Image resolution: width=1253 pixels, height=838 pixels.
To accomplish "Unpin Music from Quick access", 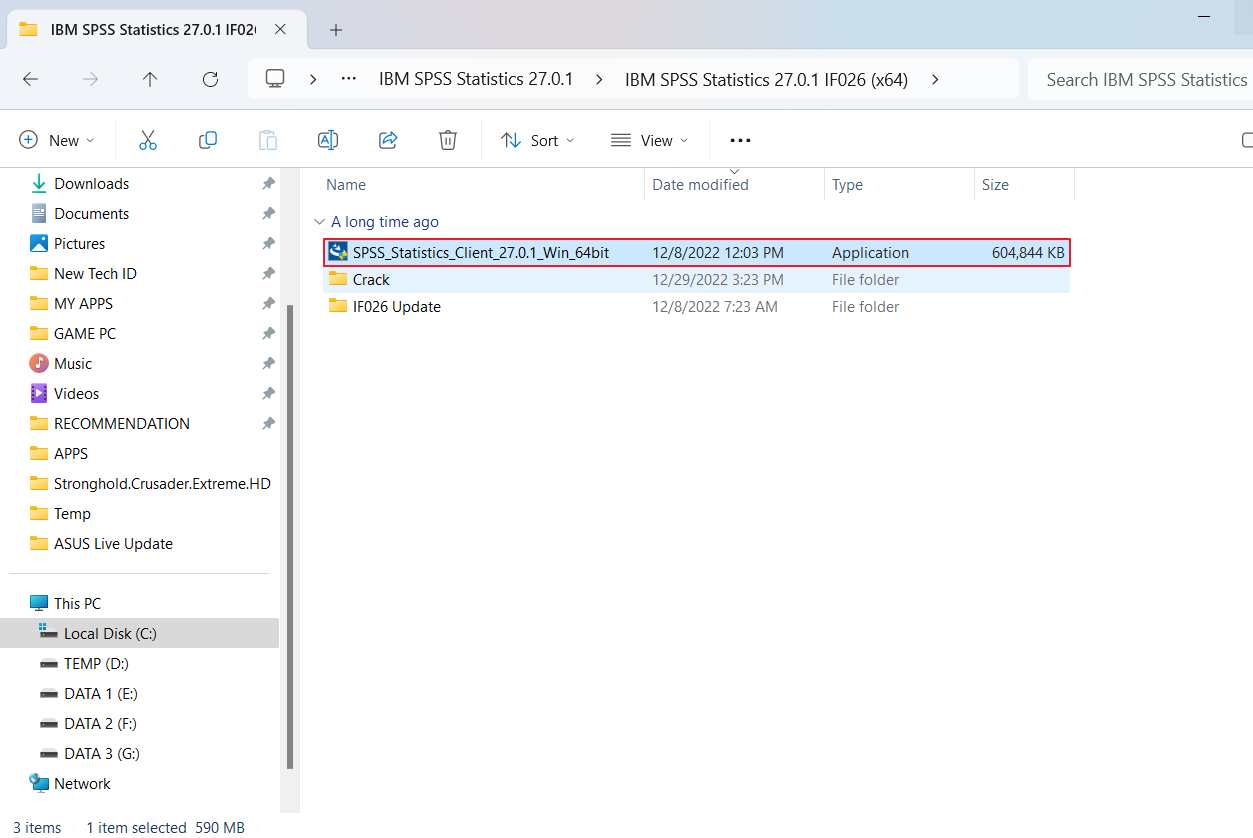I will (268, 363).
